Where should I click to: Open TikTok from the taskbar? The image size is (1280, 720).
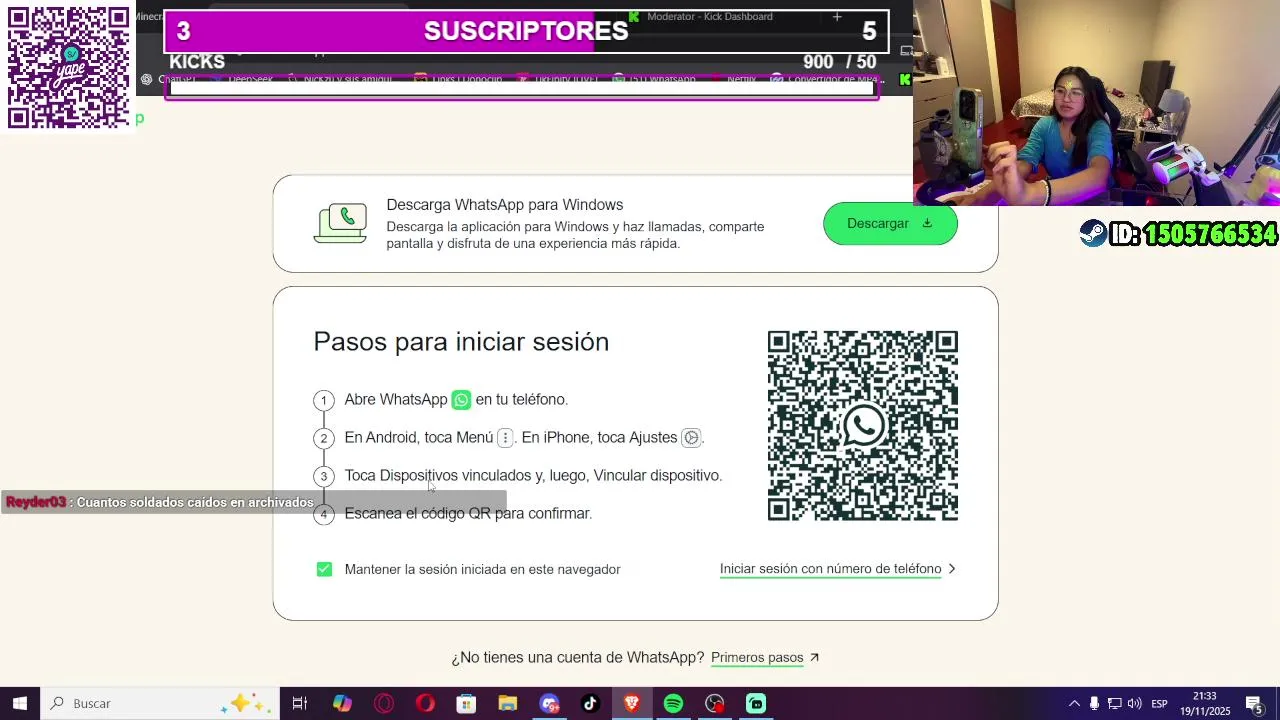tap(590, 704)
